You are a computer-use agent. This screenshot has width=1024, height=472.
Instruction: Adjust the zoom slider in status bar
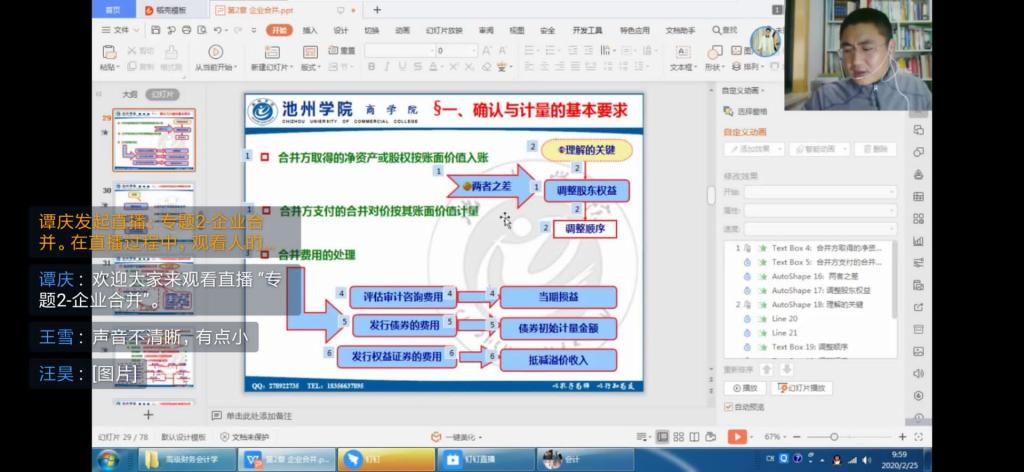[x=834, y=437]
